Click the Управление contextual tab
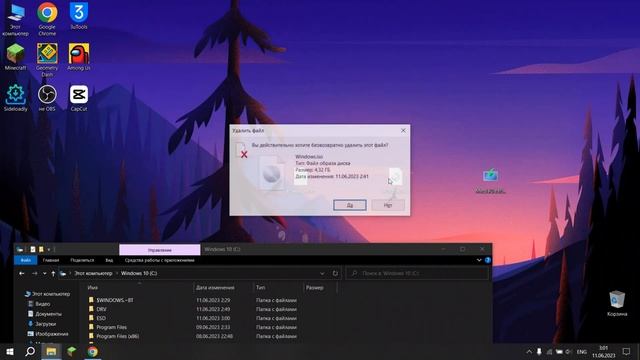The image size is (640, 360). 160,249
